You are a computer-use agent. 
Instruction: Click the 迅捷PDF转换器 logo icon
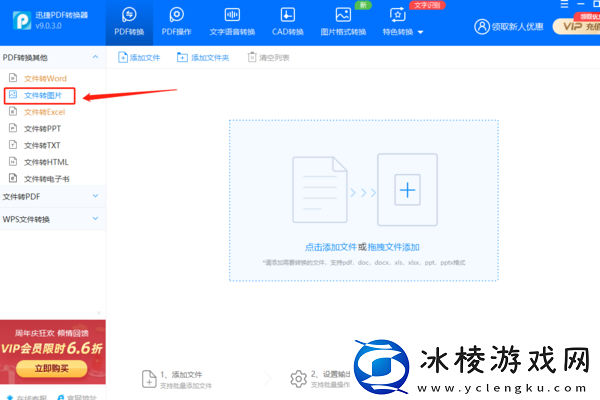[22, 20]
